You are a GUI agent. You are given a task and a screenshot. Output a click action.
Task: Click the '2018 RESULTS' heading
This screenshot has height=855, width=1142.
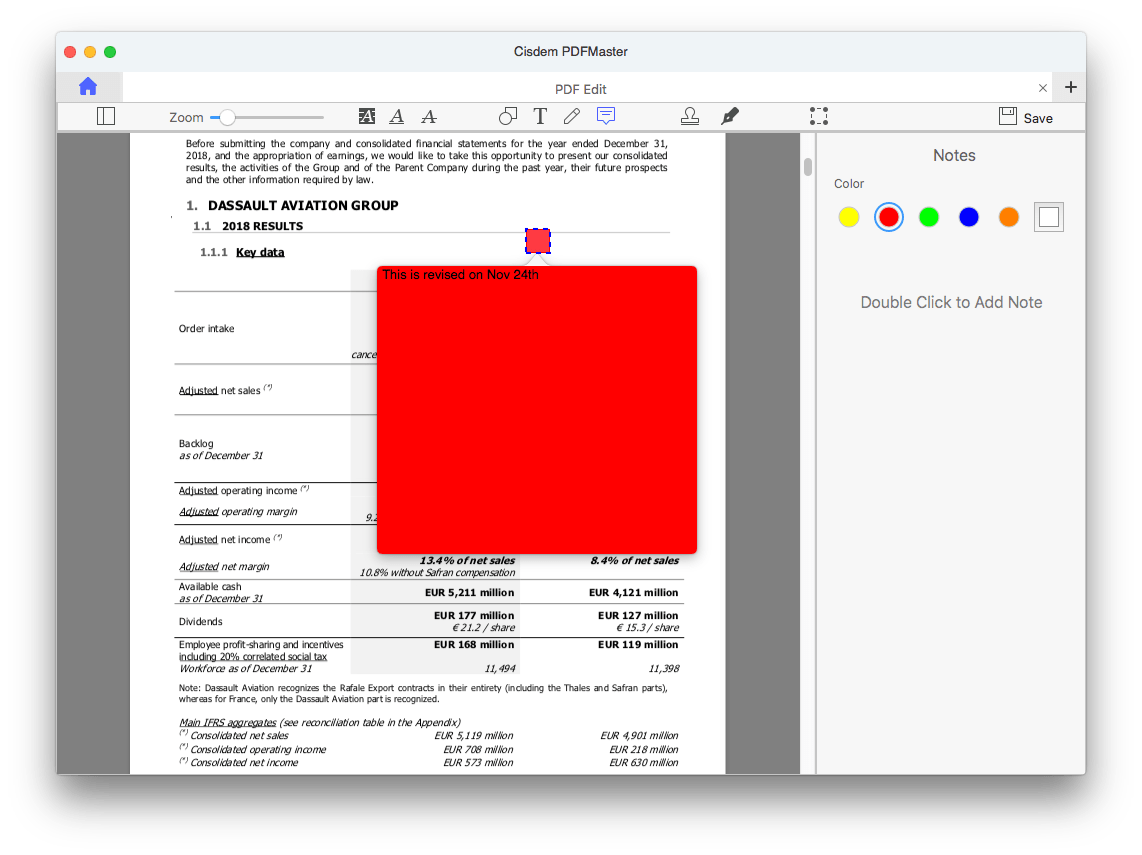262,226
